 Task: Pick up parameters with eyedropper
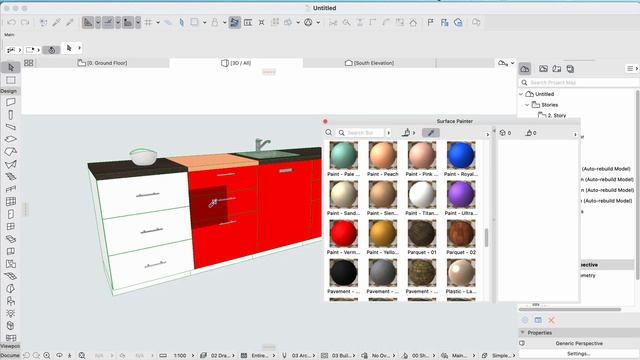[56, 22]
